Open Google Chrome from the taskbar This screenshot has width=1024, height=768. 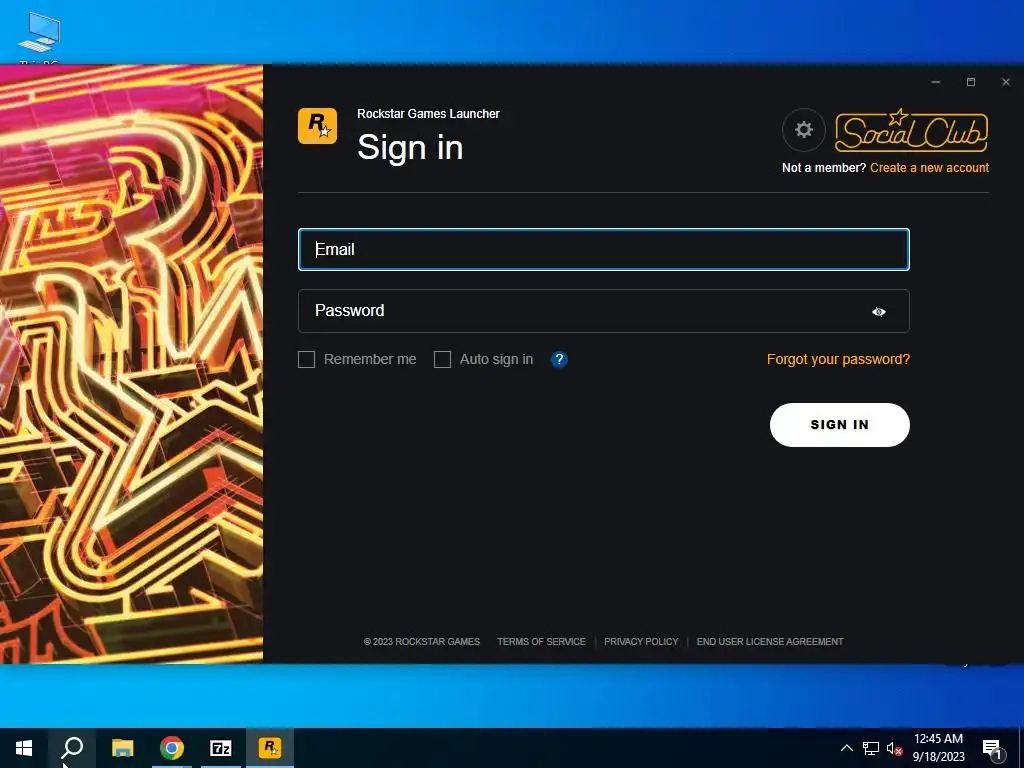pos(172,748)
